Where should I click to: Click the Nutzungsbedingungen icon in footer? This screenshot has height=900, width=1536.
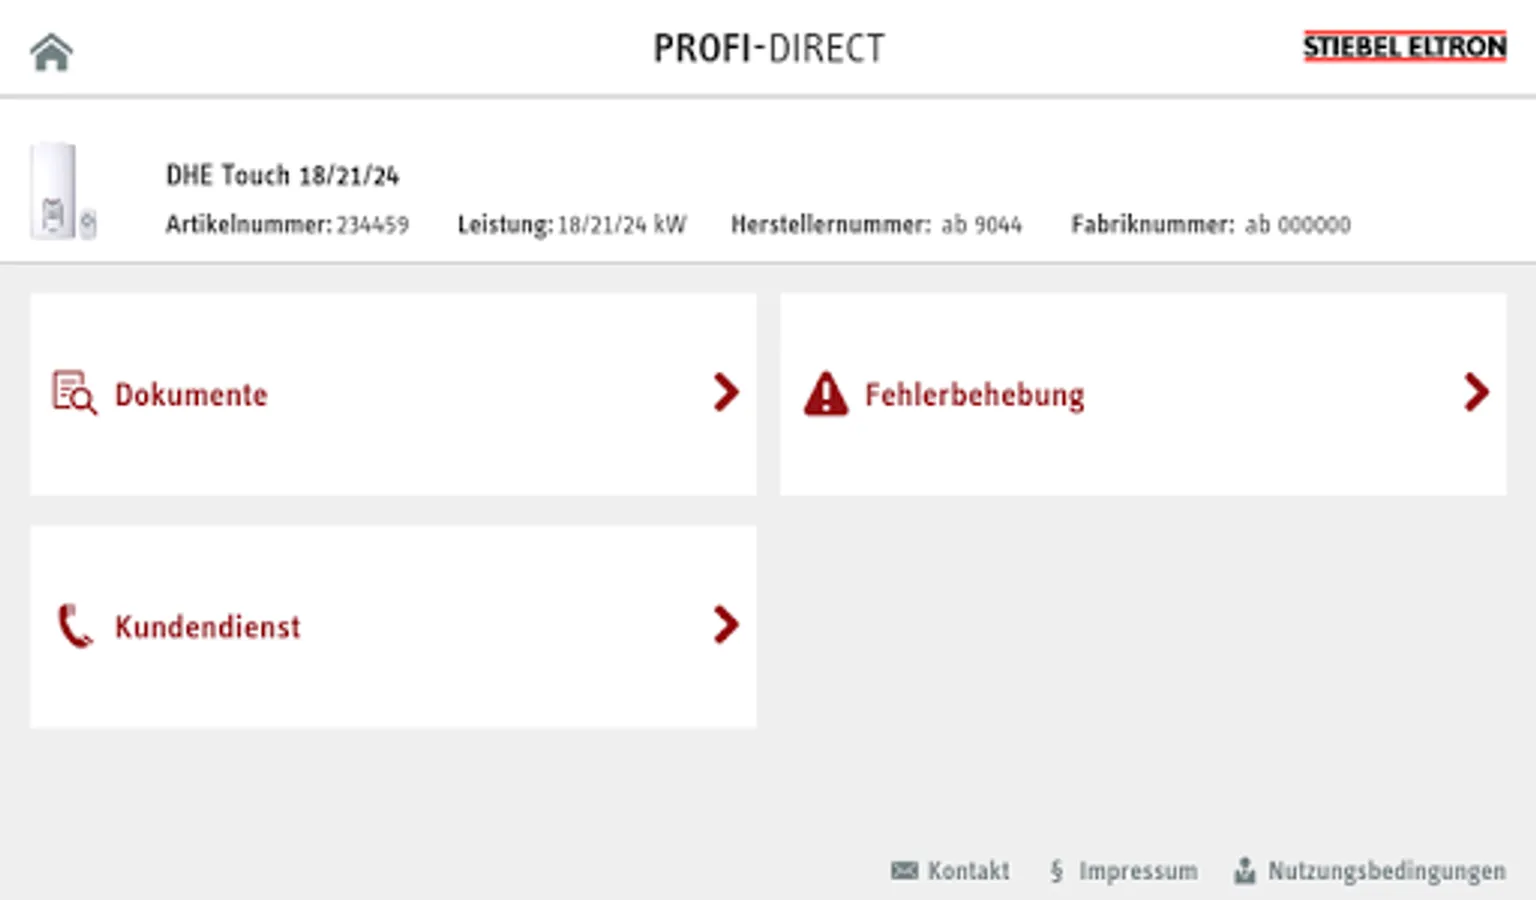coord(1245,871)
